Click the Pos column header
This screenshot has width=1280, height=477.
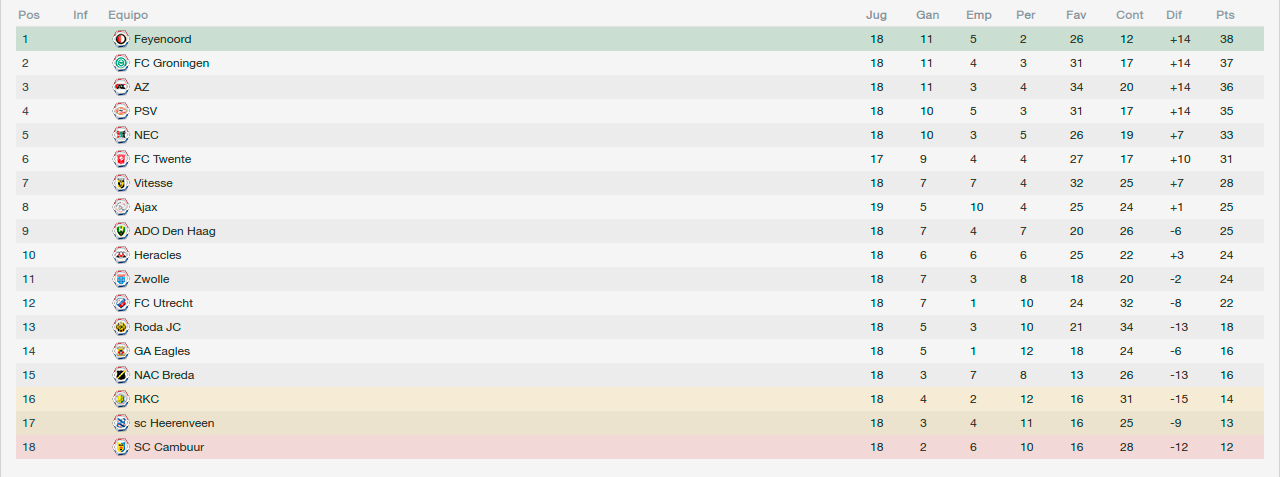pos(28,15)
